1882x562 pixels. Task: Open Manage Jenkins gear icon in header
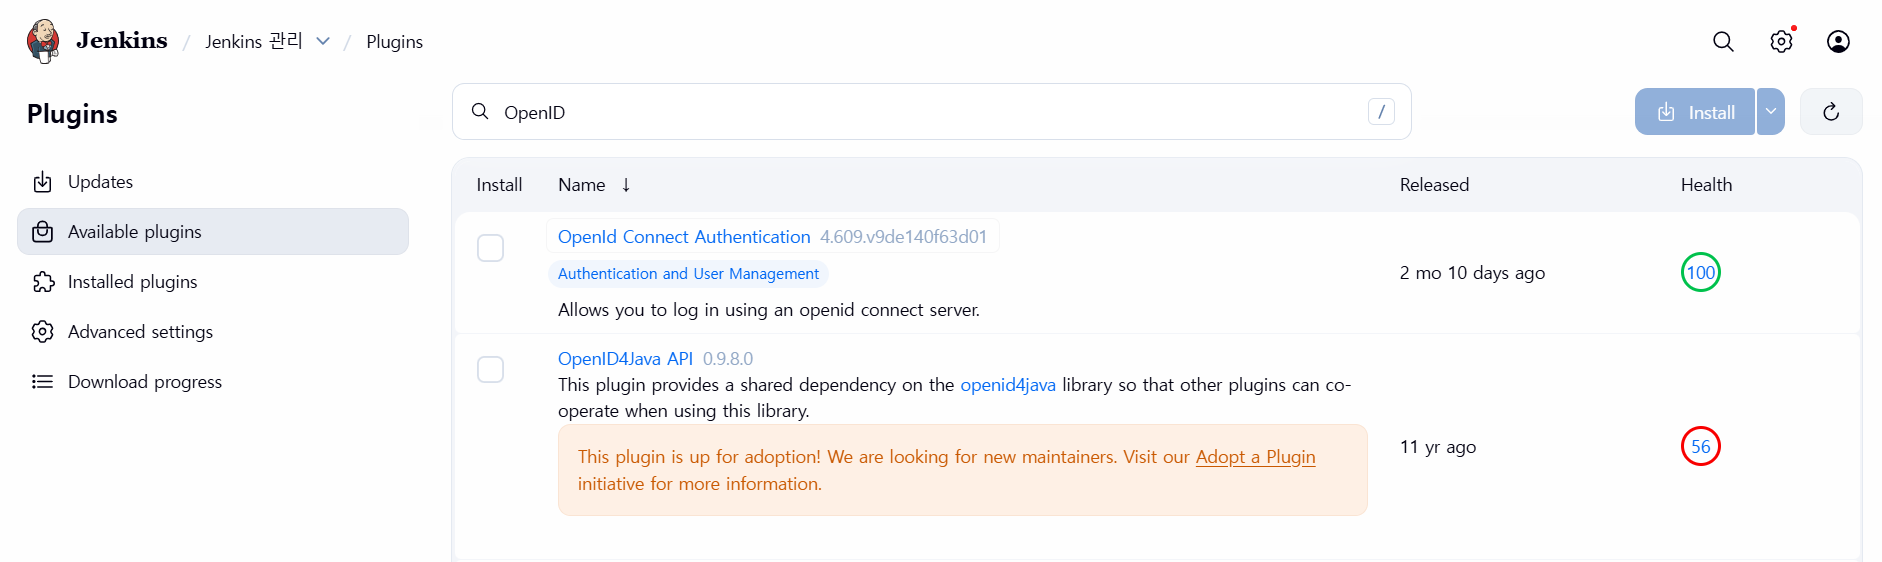pyautogui.click(x=1781, y=41)
